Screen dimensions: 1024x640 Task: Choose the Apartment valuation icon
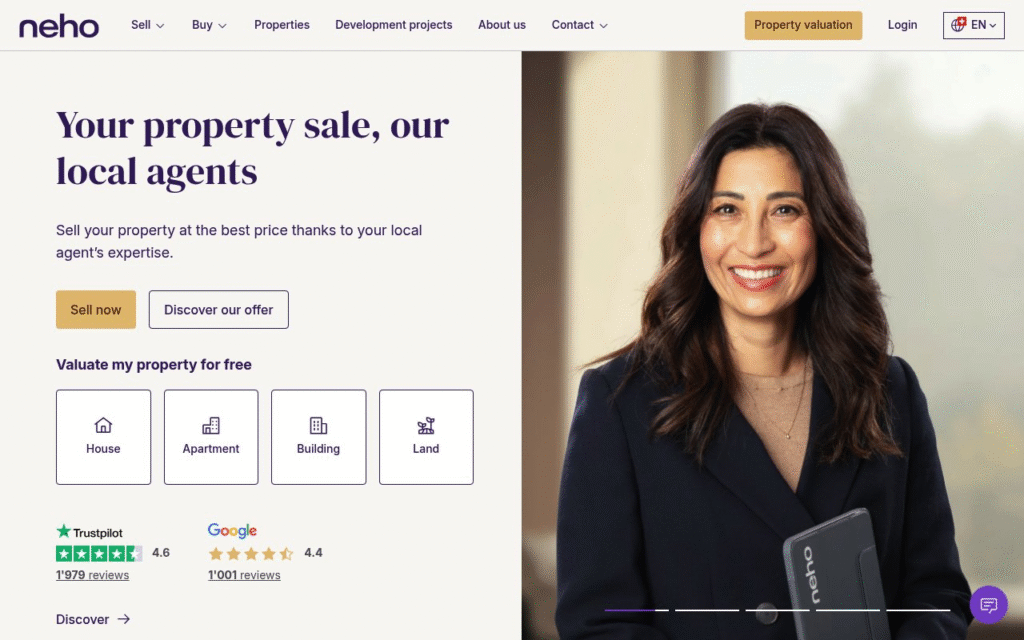pos(211,426)
